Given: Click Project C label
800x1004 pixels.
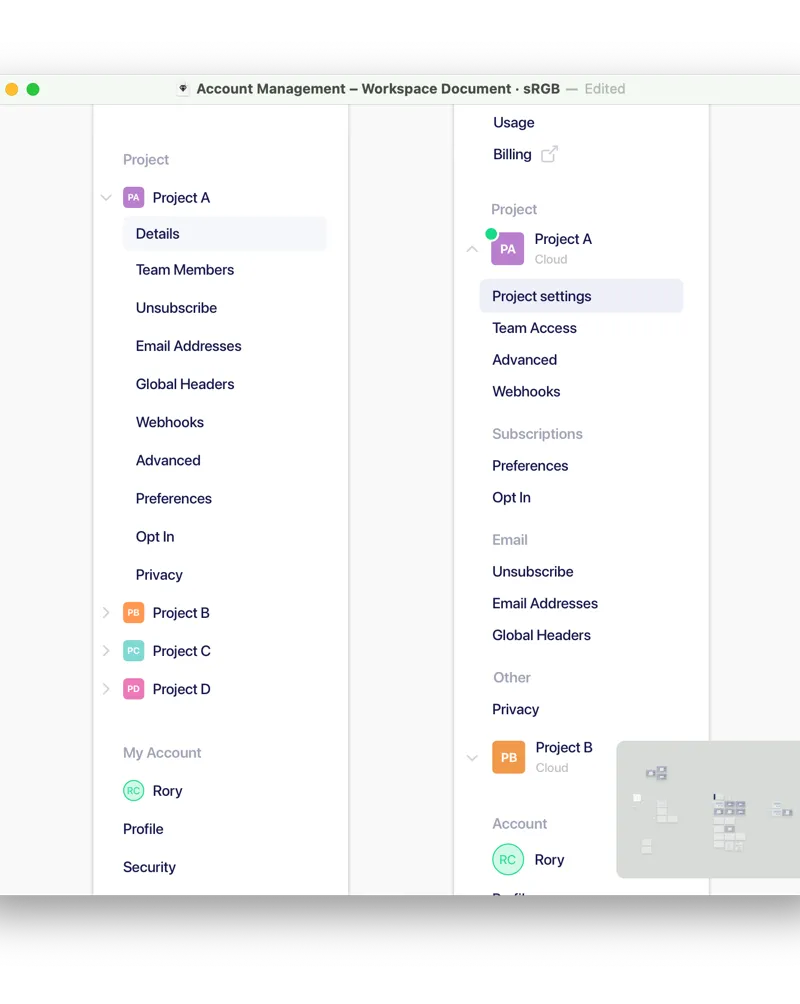Looking at the screenshot, I should click(x=181, y=651).
